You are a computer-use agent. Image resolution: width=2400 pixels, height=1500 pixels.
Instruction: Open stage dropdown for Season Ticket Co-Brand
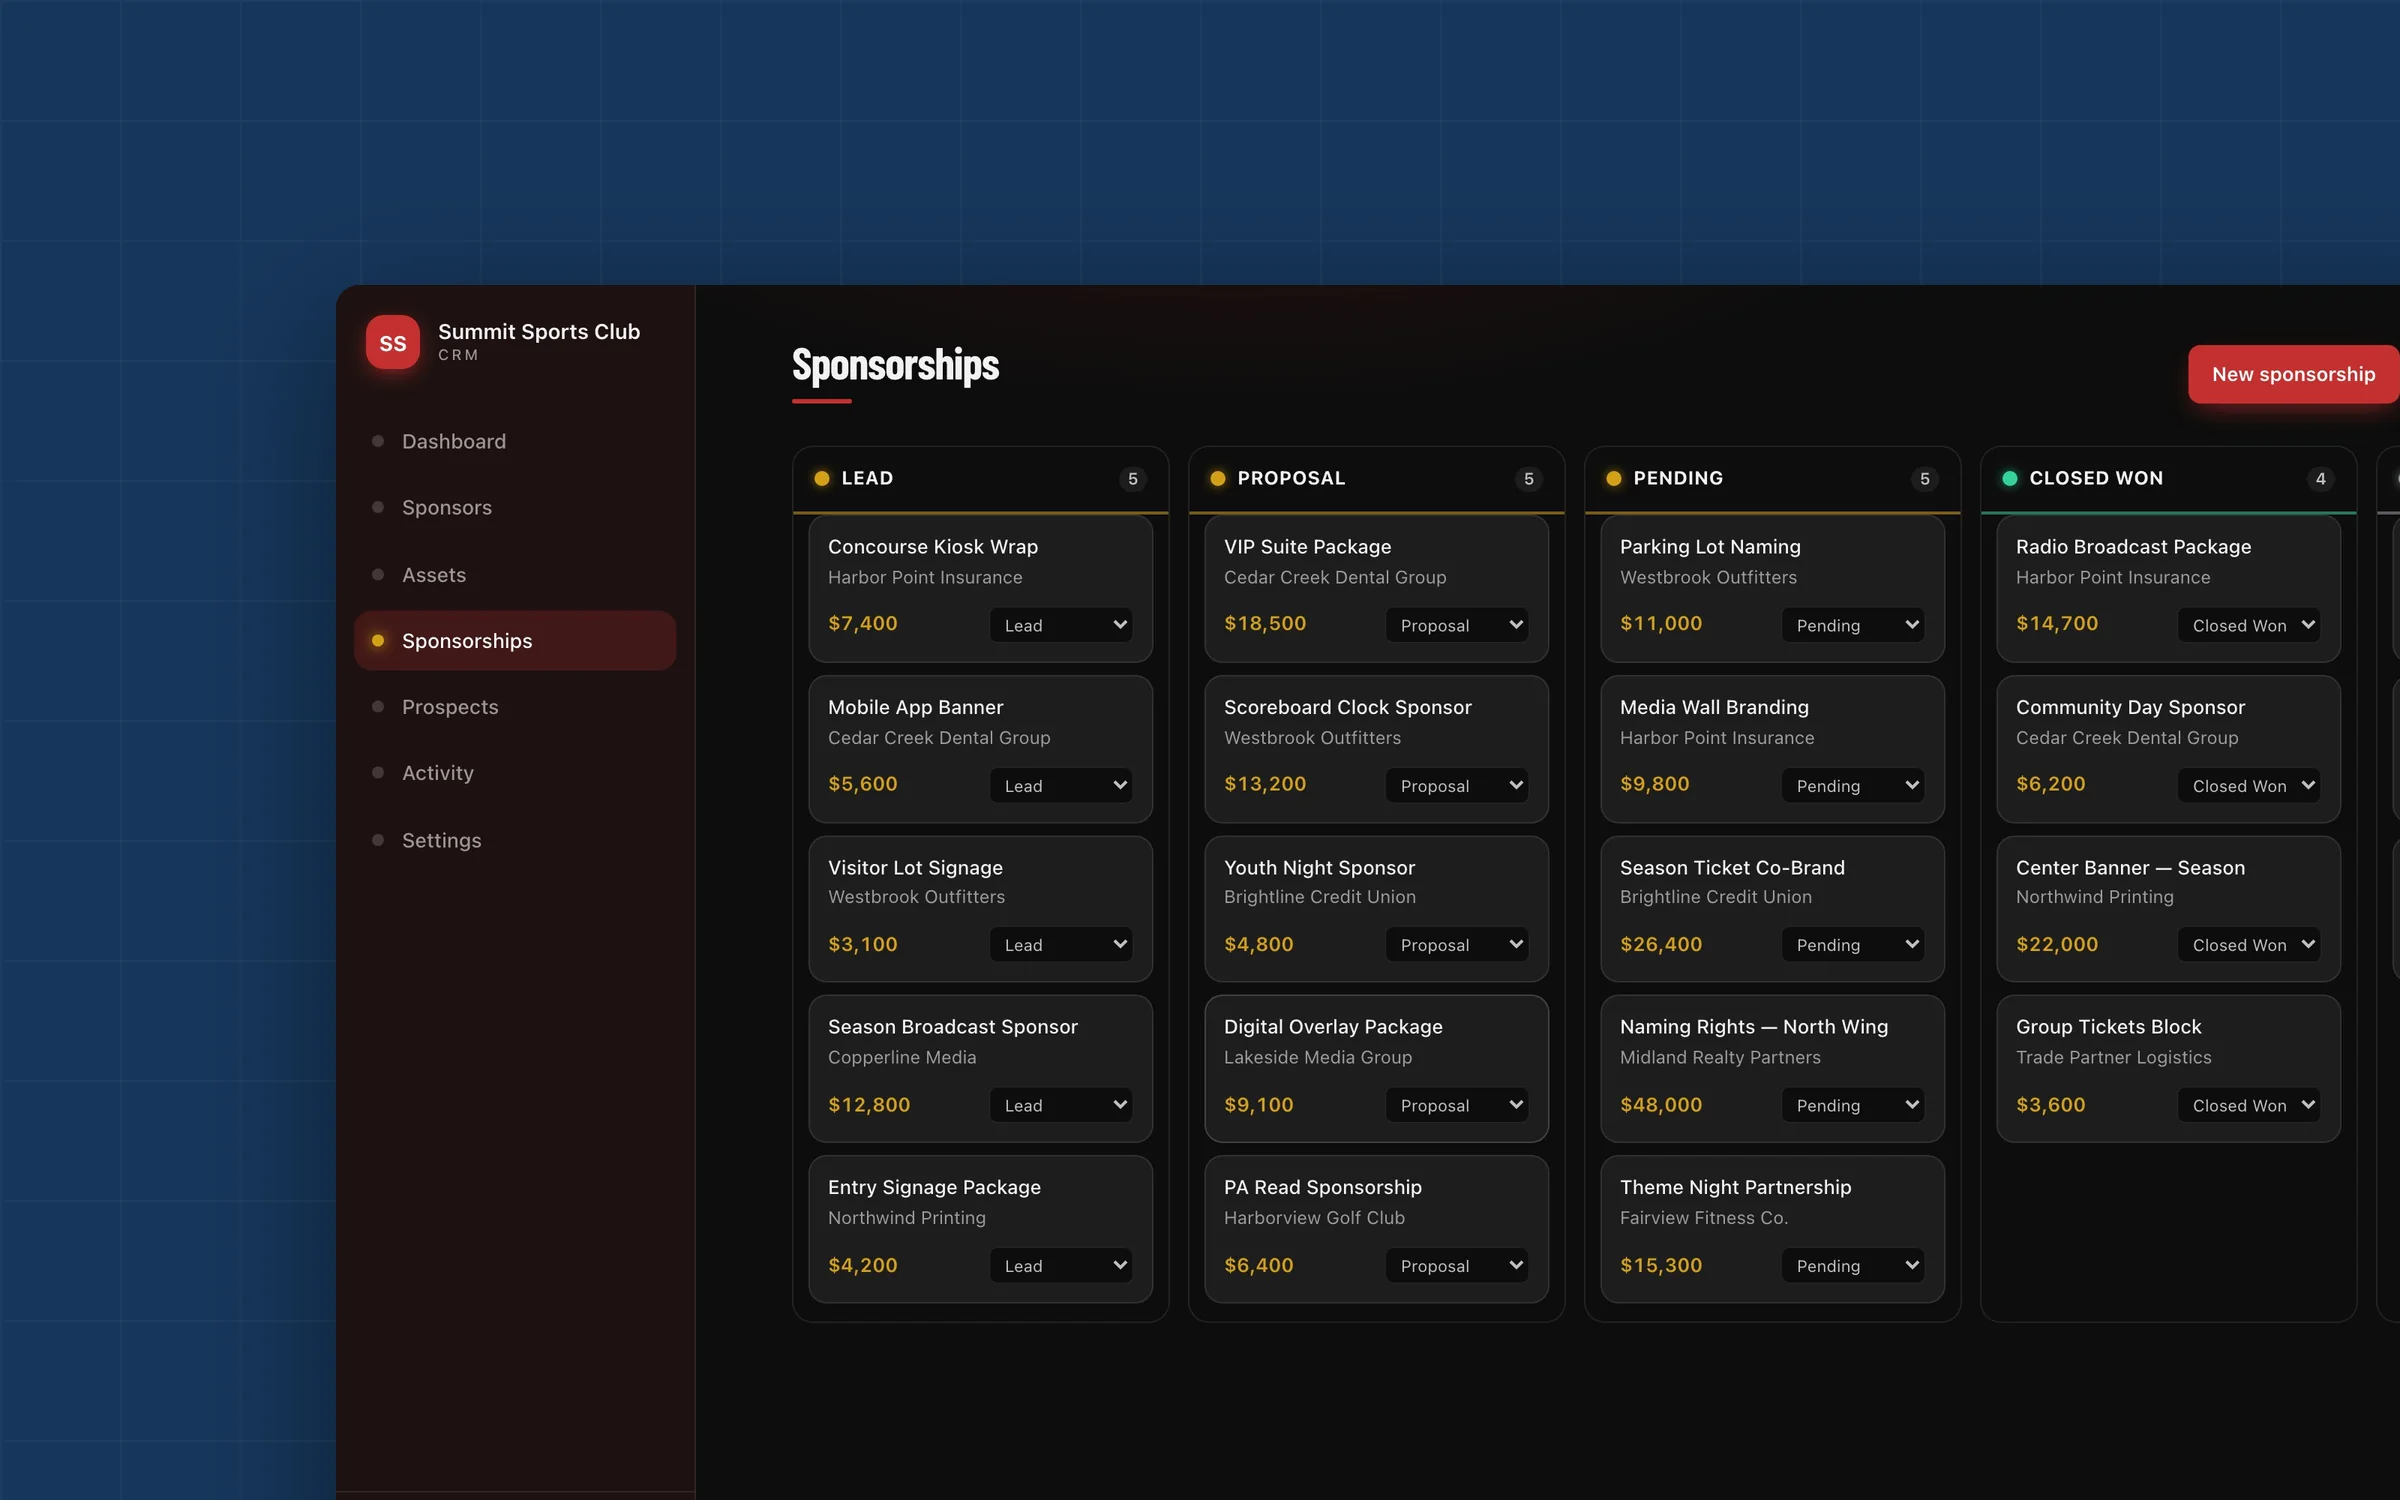1853,945
